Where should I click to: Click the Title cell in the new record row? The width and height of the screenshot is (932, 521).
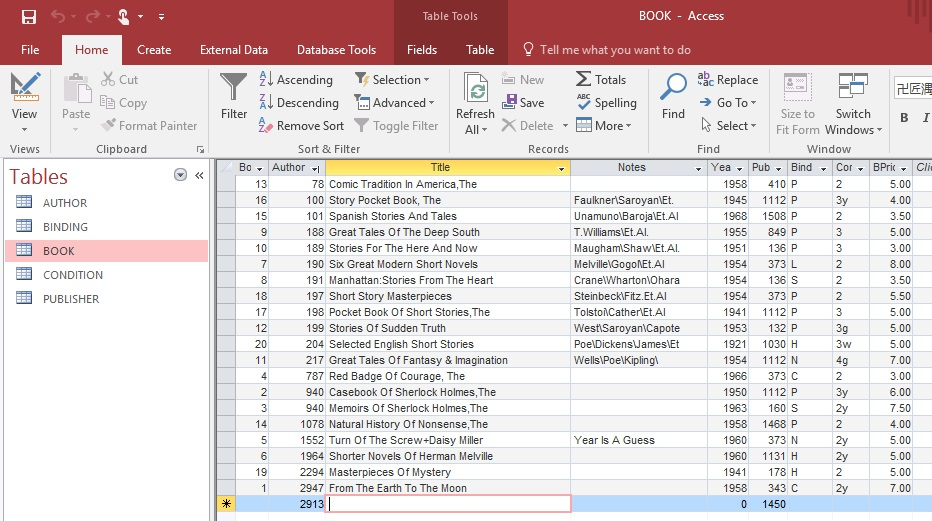pyautogui.click(x=448, y=504)
